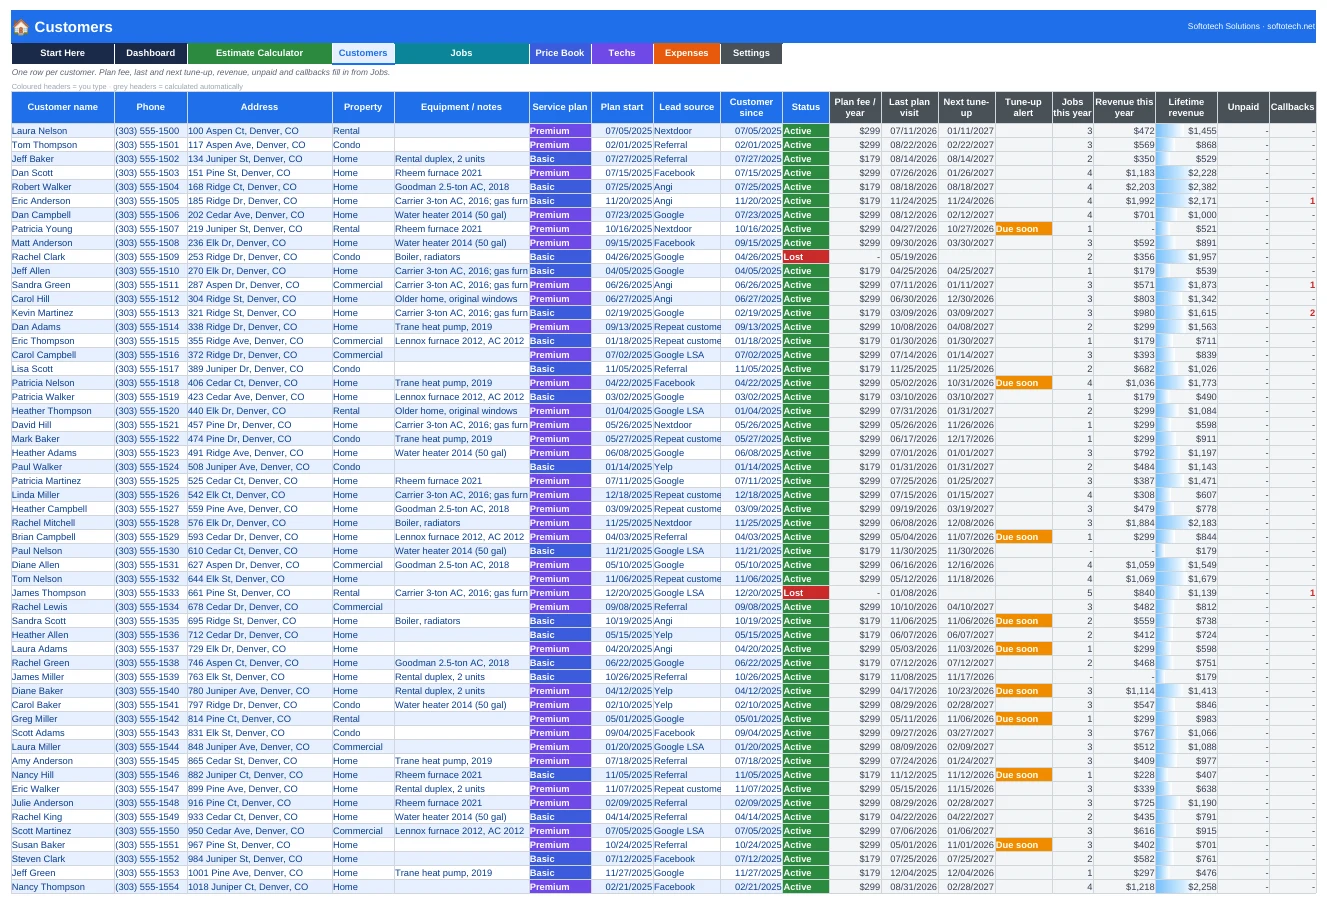The width and height of the screenshot is (1327, 904).
Task: Open the Price Book tab
Action: tap(560, 53)
